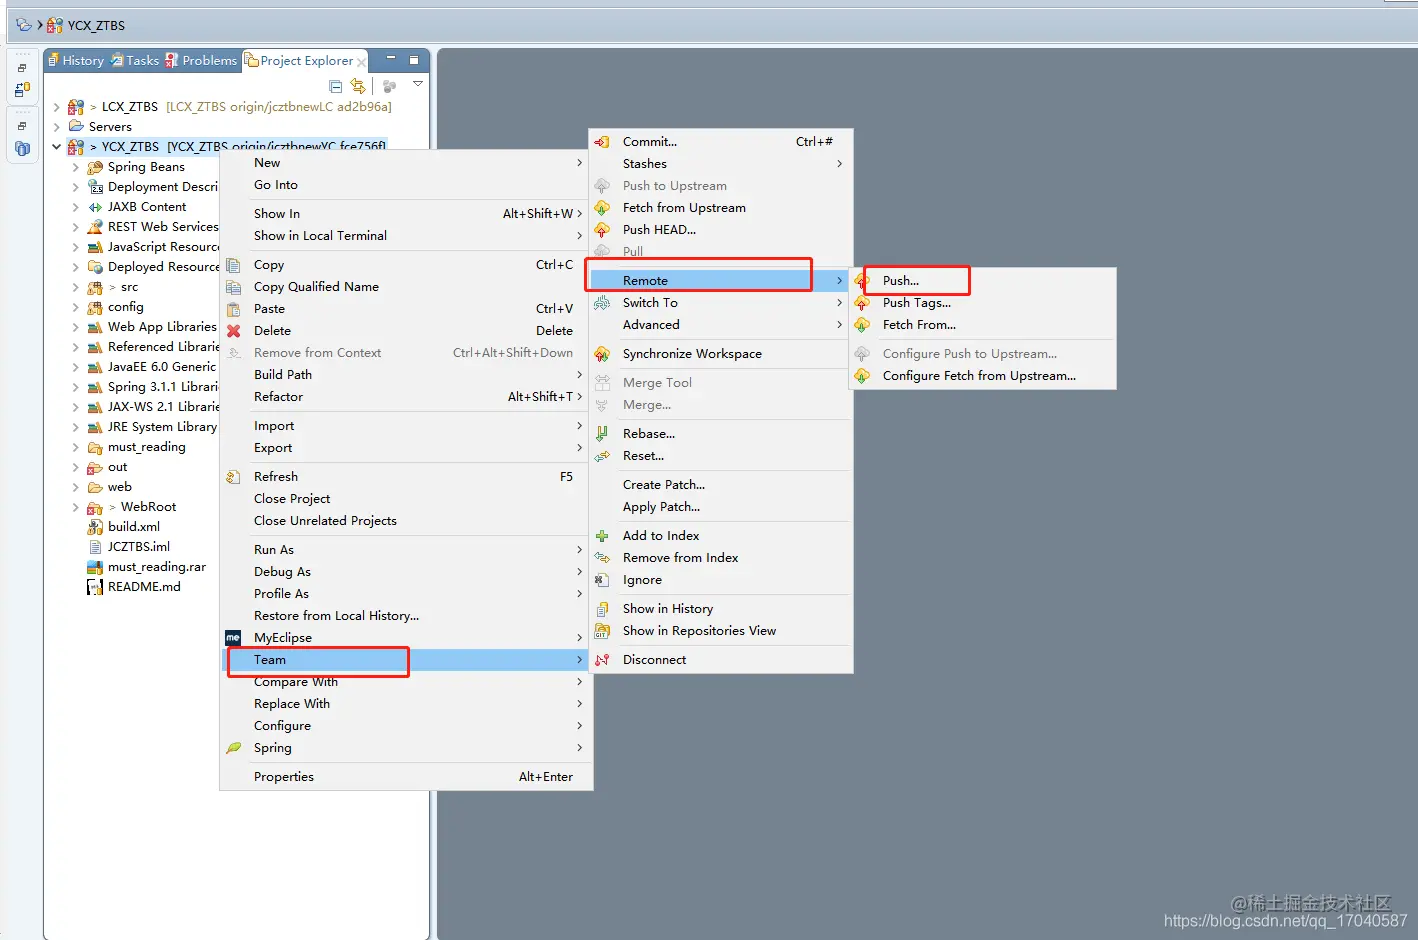
Task: Expand the config folder node
Action: (76, 307)
